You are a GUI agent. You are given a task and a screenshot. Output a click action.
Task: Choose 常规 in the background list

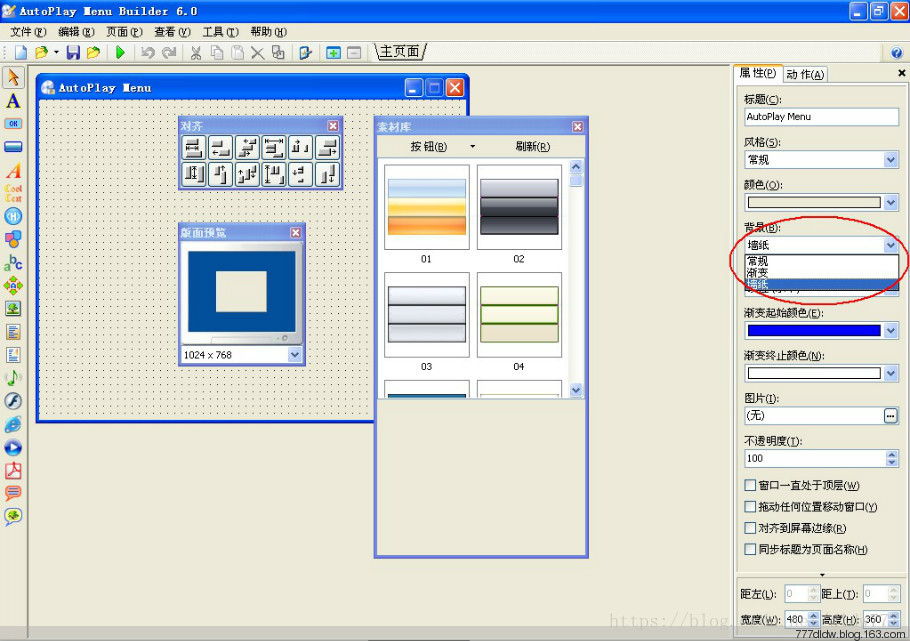[x=821, y=261]
